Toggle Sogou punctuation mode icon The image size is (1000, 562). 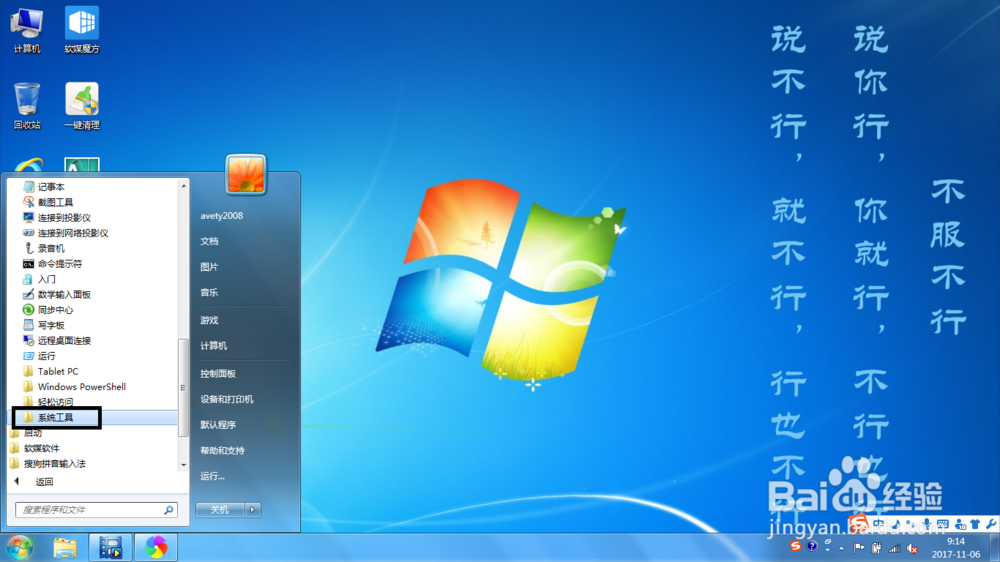coord(911,524)
